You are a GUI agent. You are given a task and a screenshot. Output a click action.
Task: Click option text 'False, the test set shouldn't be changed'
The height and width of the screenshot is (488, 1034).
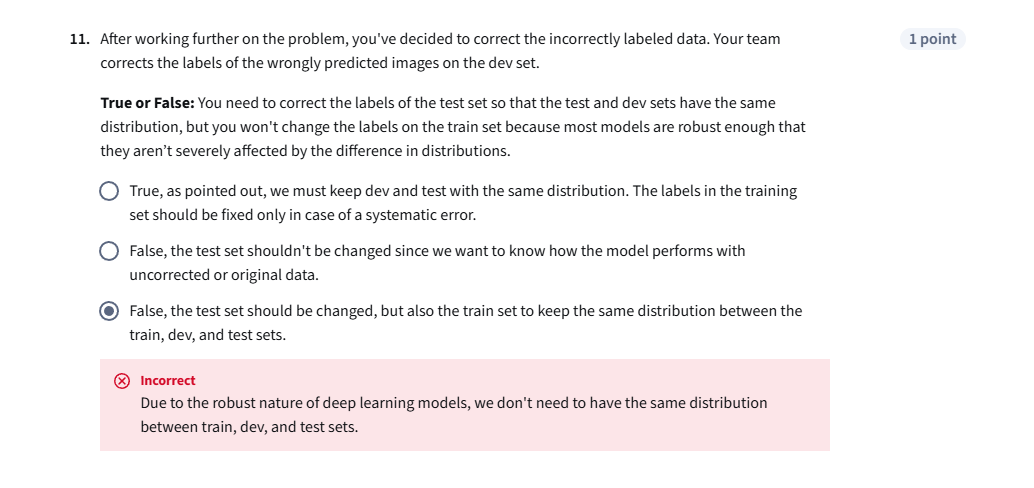pyautogui.click(x=270, y=251)
